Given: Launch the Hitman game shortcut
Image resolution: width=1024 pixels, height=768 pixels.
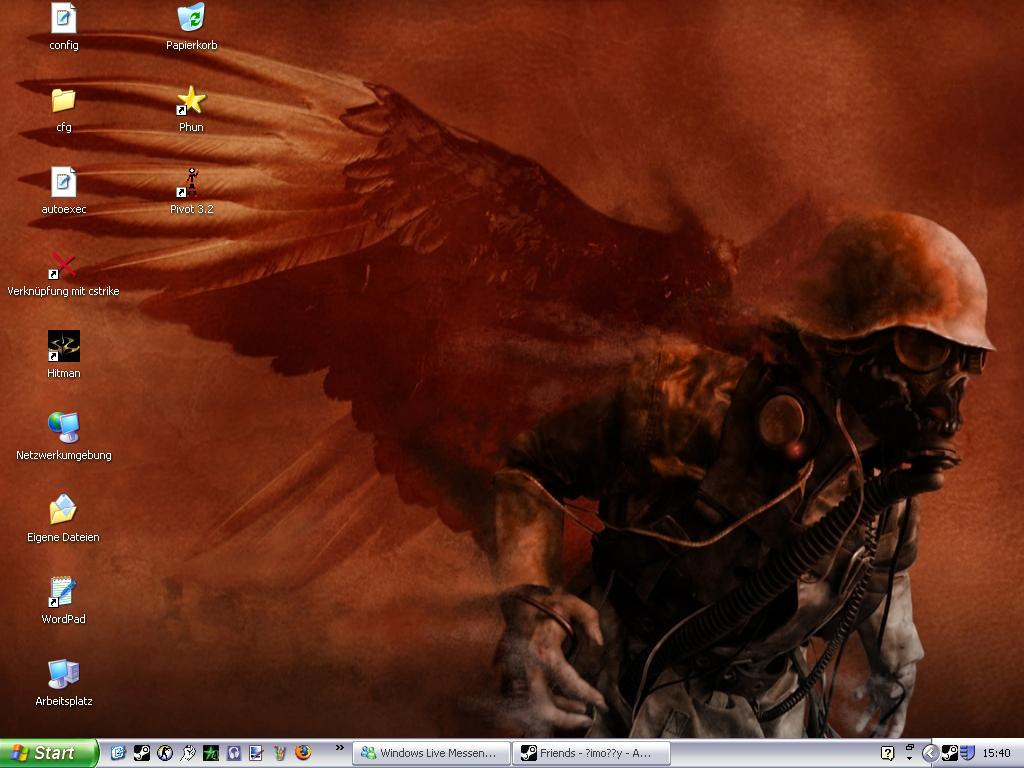Looking at the screenshot, I should pos(63,355).
